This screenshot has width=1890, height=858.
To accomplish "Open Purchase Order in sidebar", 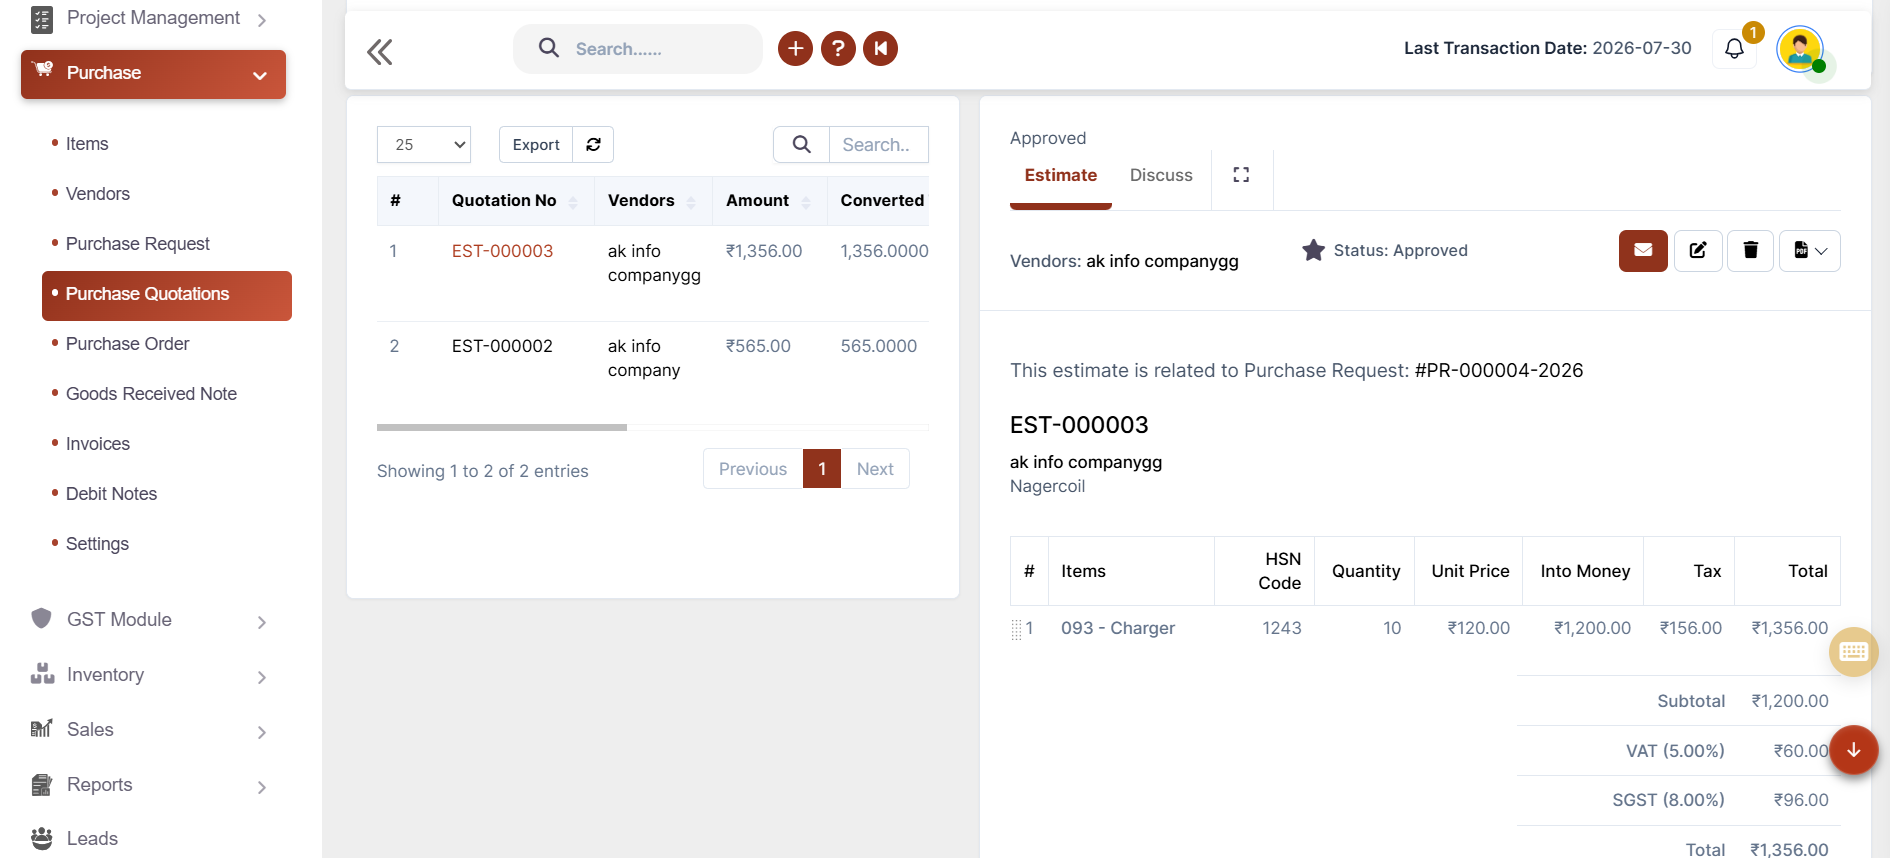I will pos(127,344).
